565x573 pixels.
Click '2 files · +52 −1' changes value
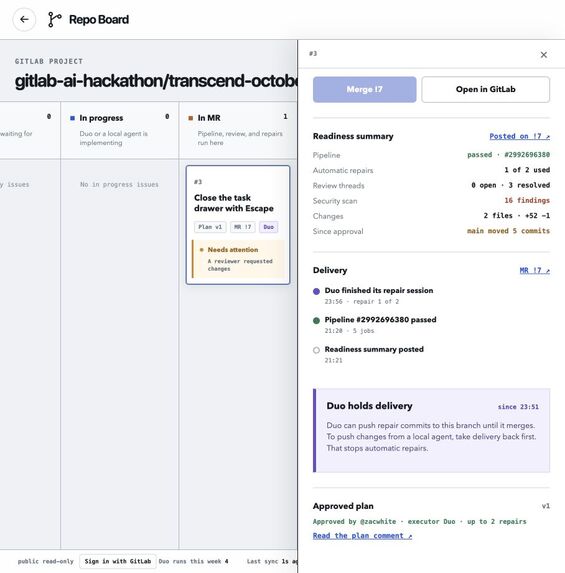pos(516,216)
